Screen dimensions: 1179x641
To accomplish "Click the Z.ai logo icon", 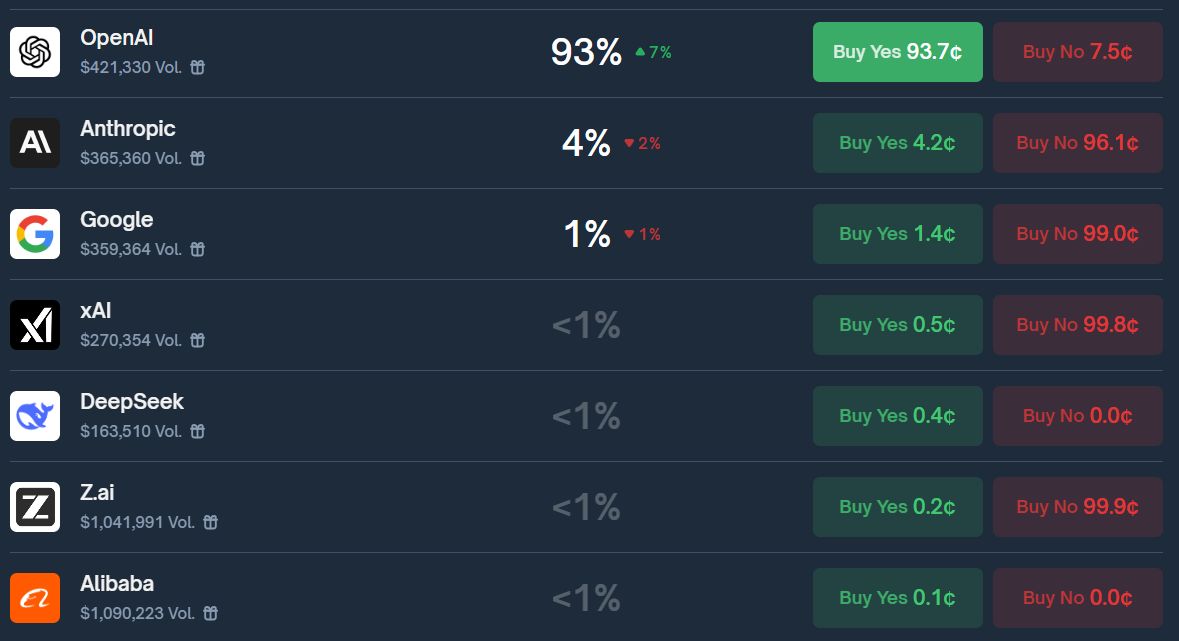I will [35, 507].
